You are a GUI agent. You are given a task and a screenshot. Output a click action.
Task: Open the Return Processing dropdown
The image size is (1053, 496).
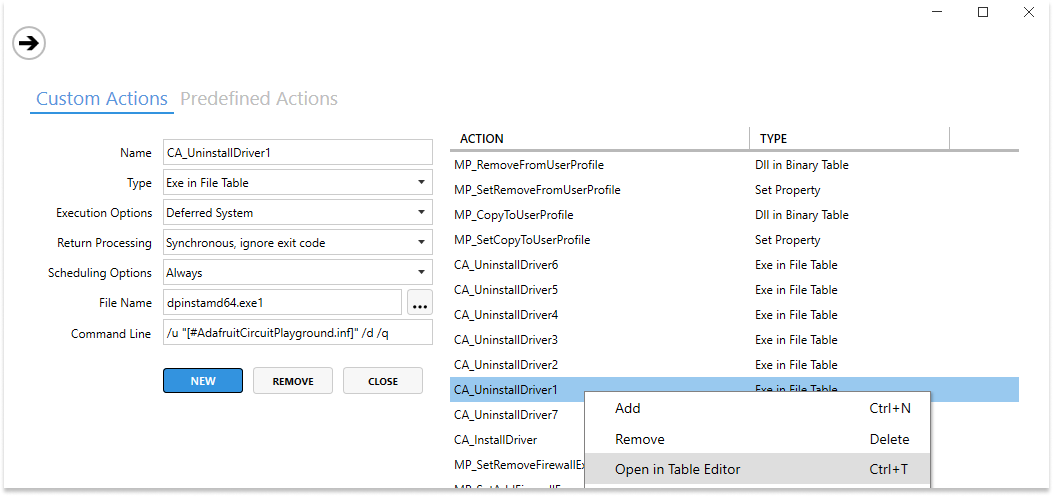click(297, 243)
